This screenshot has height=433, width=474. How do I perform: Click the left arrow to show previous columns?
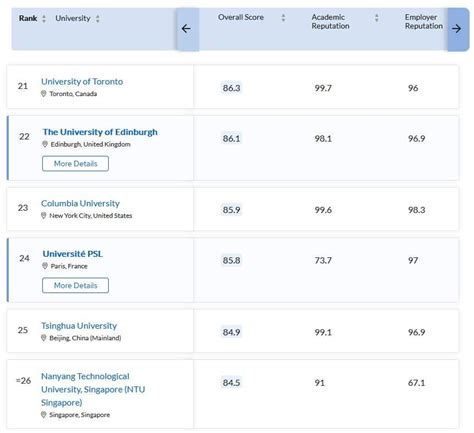(187, 29)
